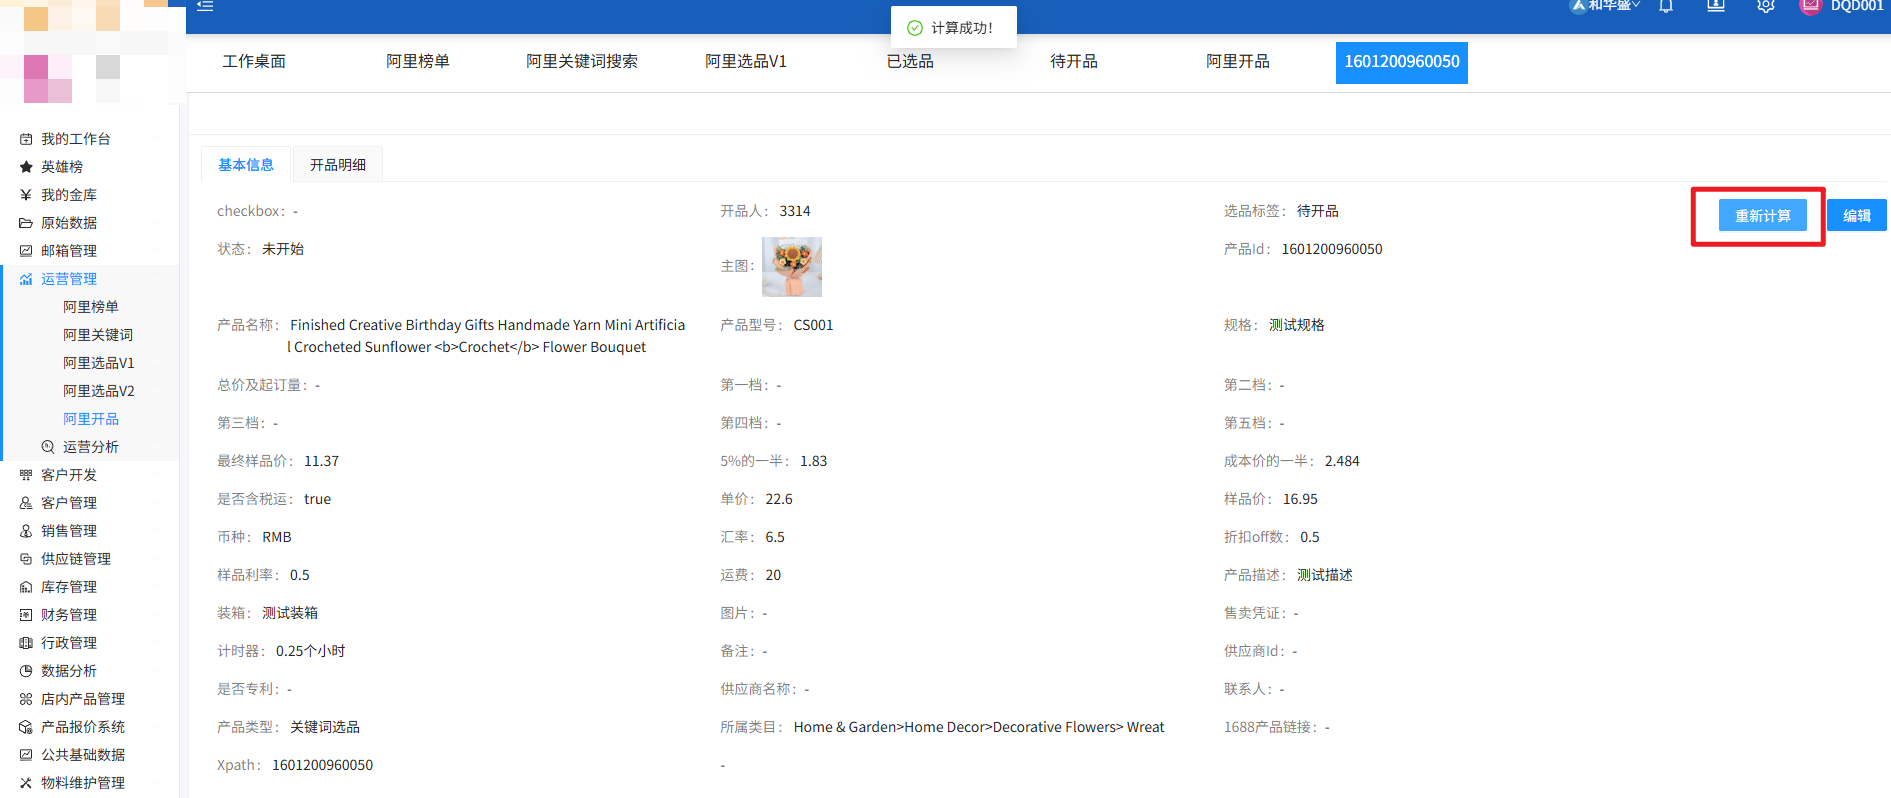Viewport: 1891px width, 798px height.
Task: Open the 待开品 top tab
Action: 1074,62
